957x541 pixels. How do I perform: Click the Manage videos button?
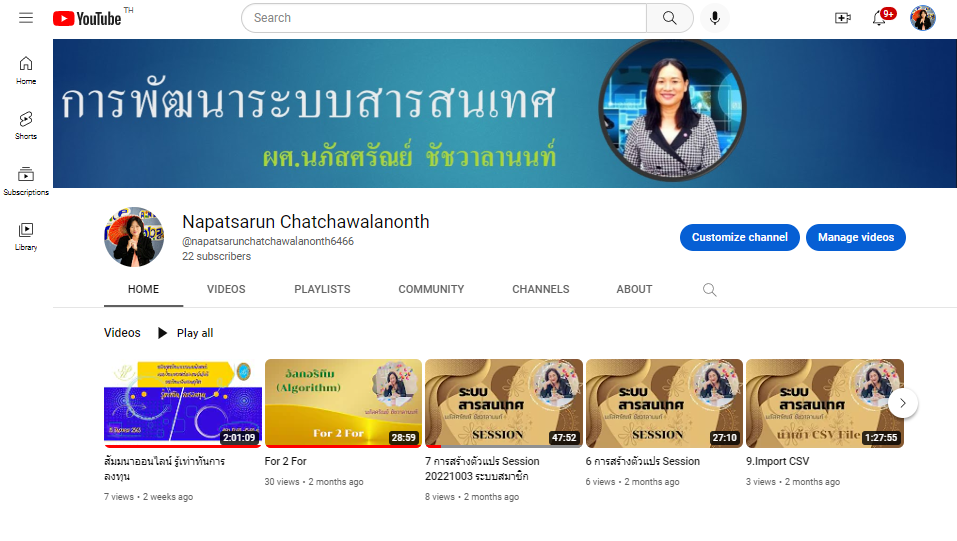pos(855,237)
